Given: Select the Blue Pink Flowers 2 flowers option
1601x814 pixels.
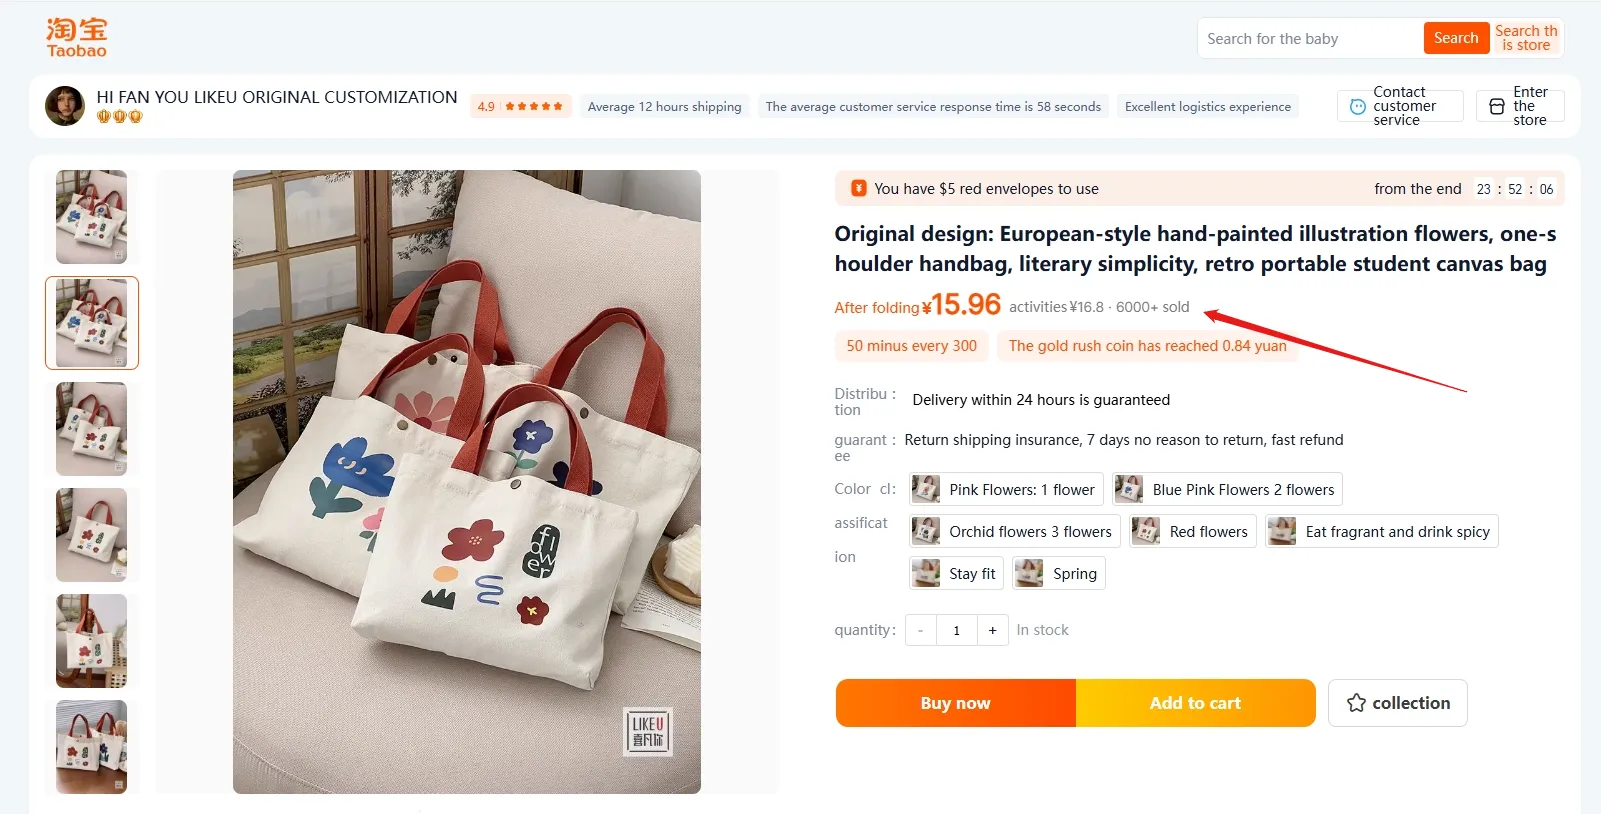Looking at the screenshot, I should point(1227,489).
